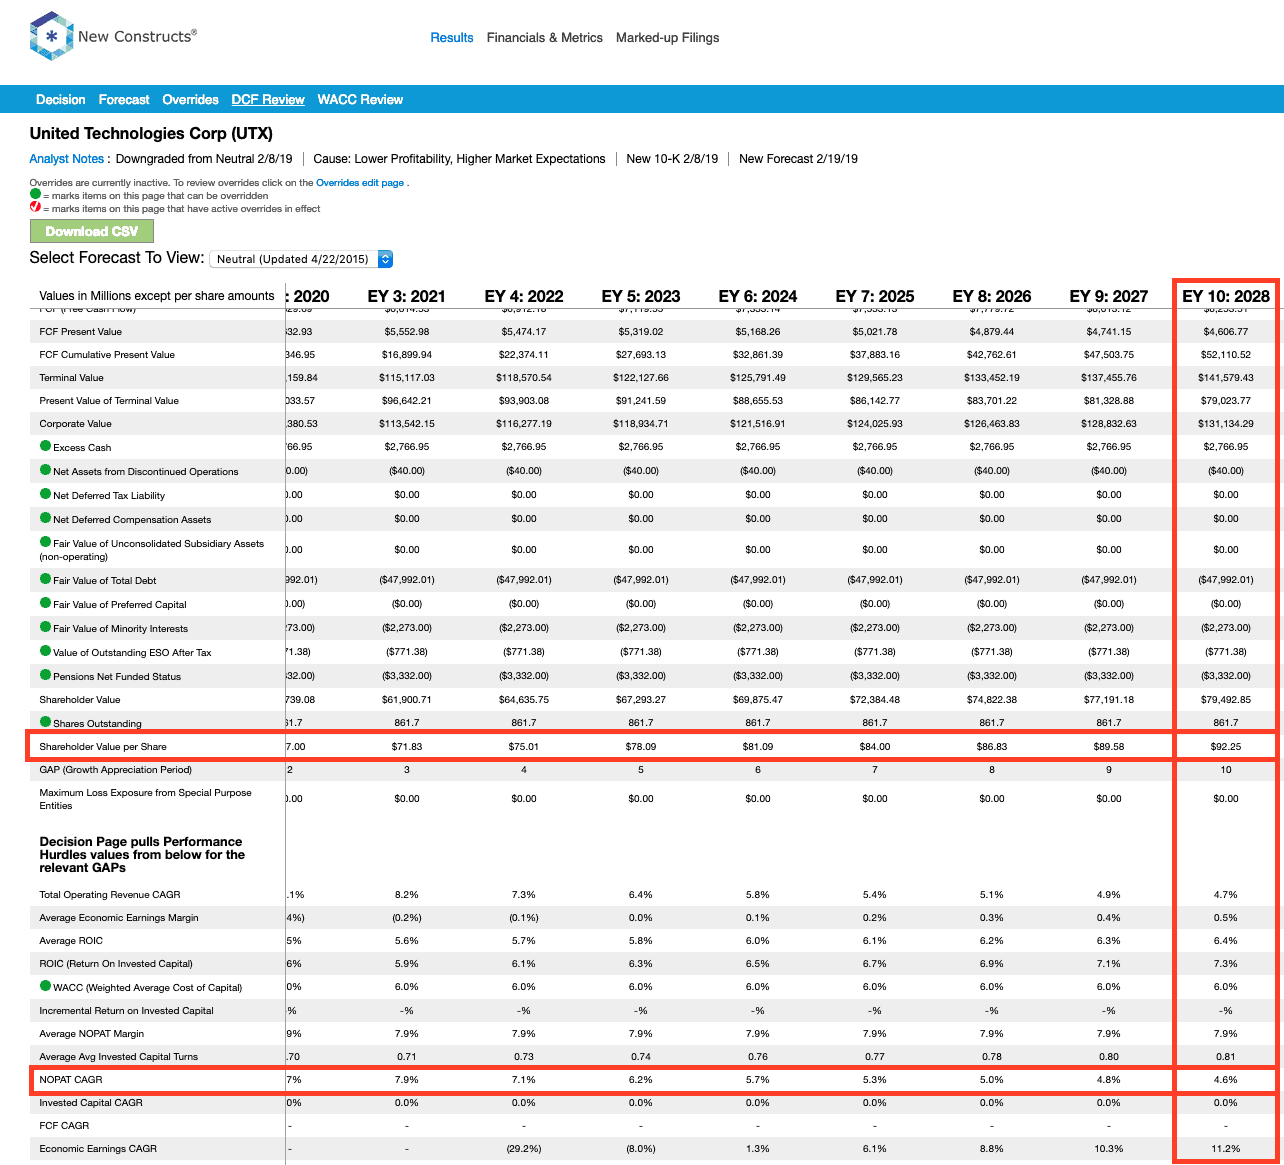Go to the Decision page
This screenshot has width=1284, height=1165.
coord(61,100)
